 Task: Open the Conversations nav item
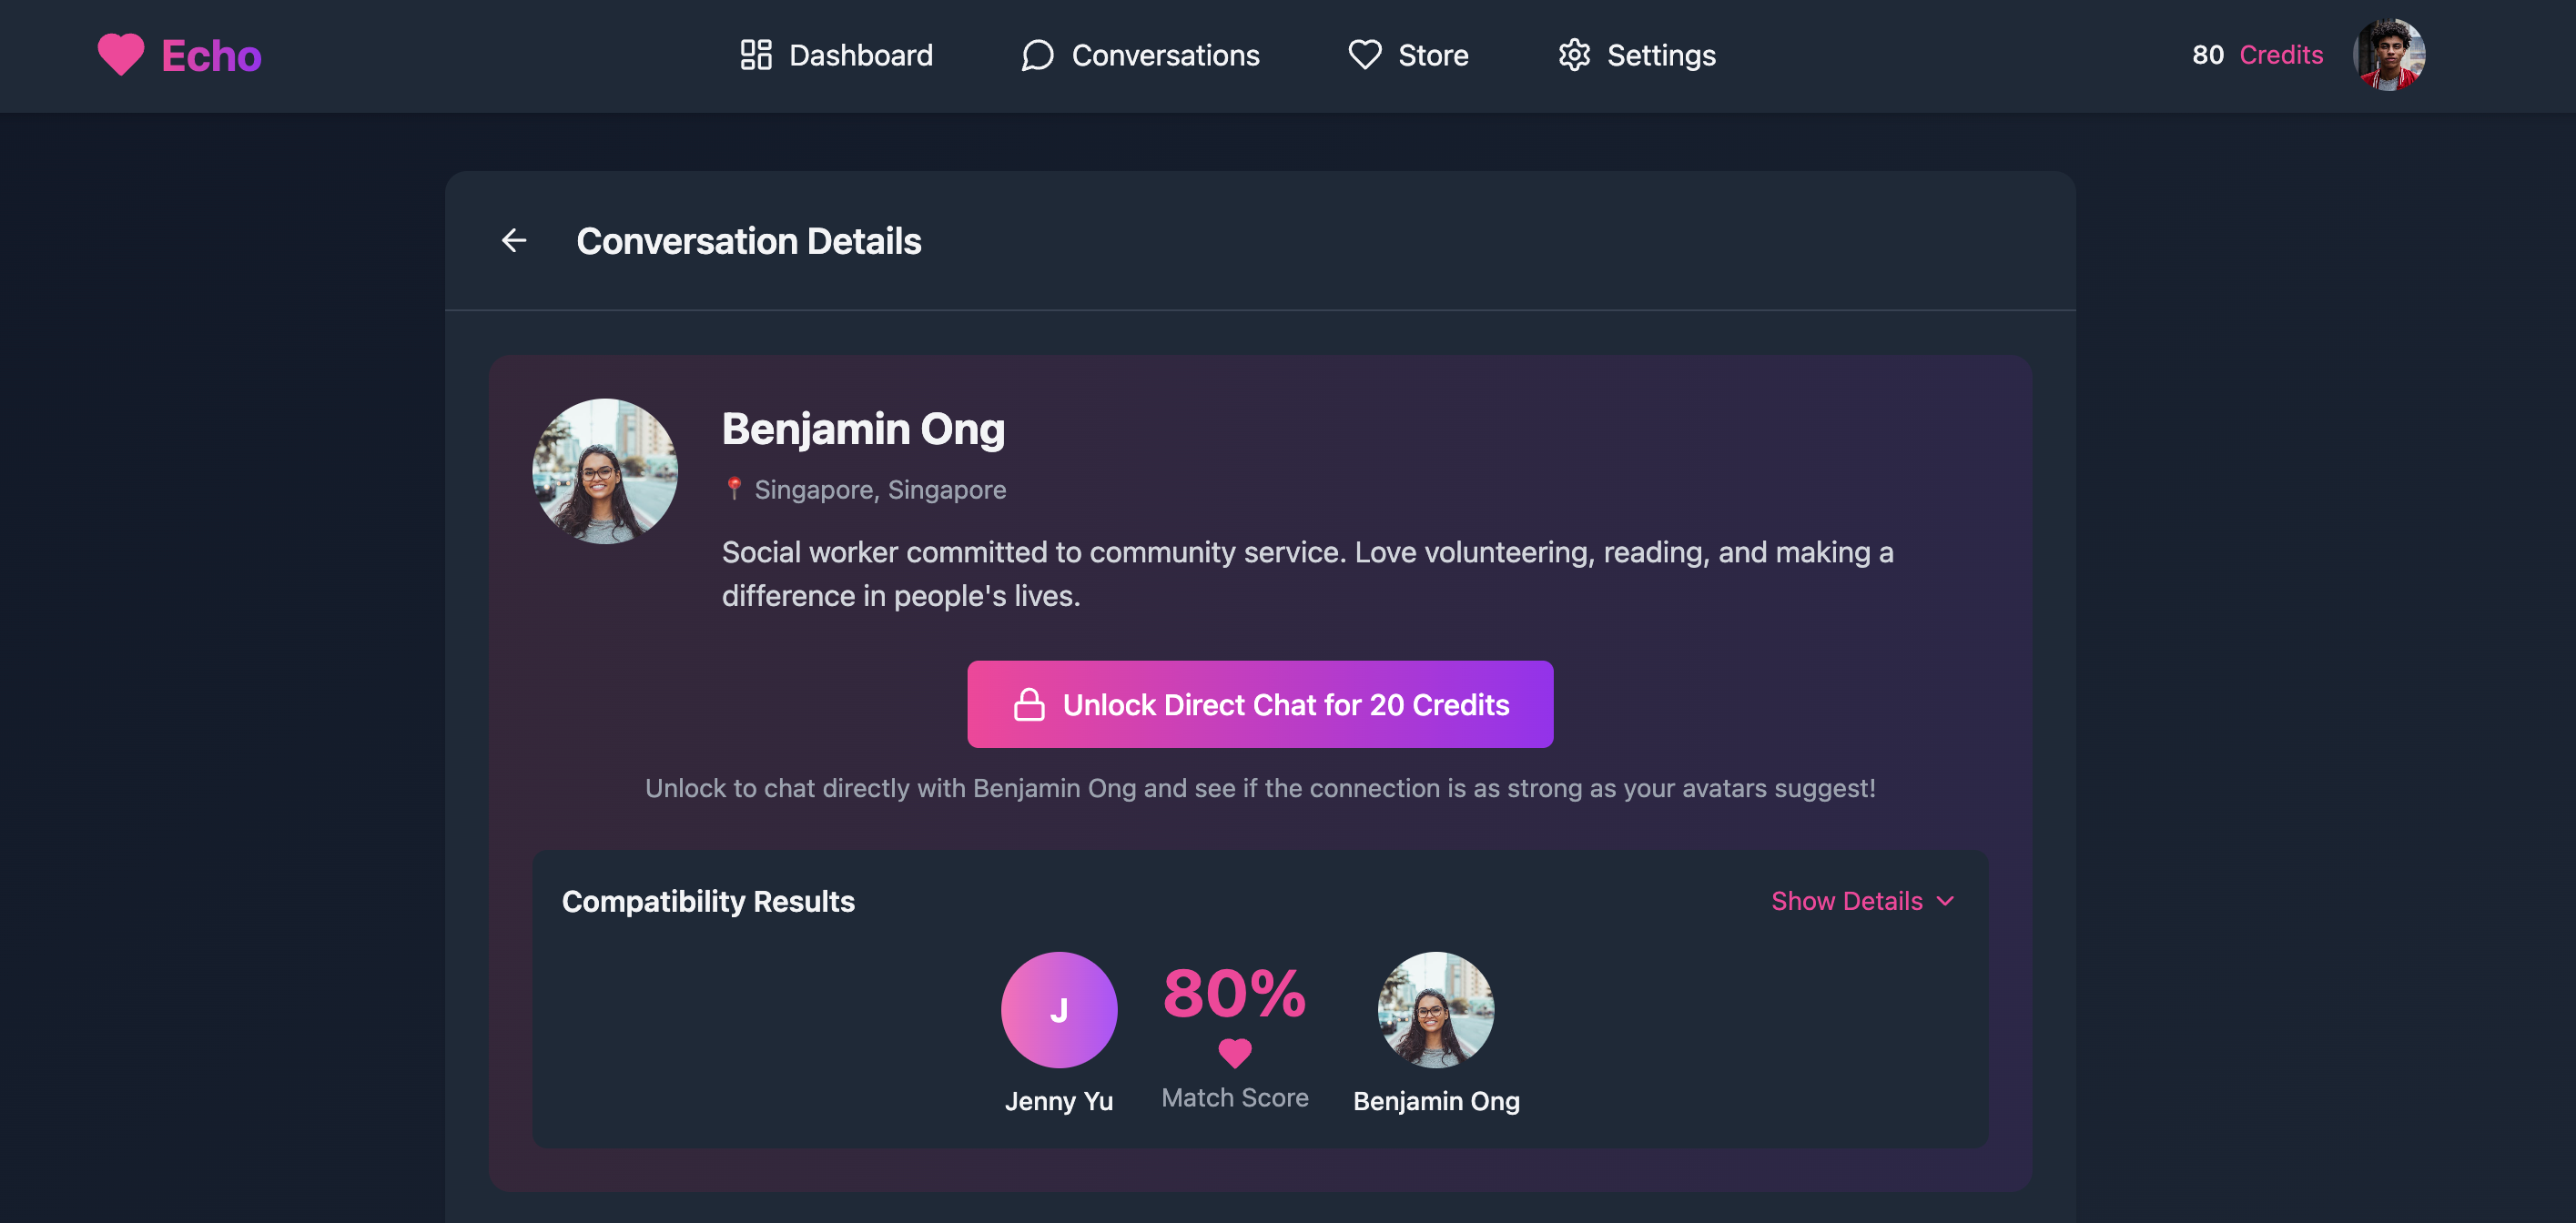click(x=1165, y=55)
